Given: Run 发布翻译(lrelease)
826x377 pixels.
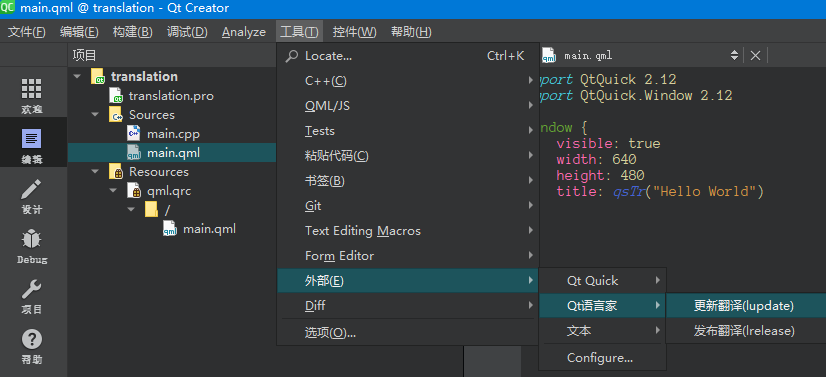Looking at the screenshot, I should coord(746,331).
